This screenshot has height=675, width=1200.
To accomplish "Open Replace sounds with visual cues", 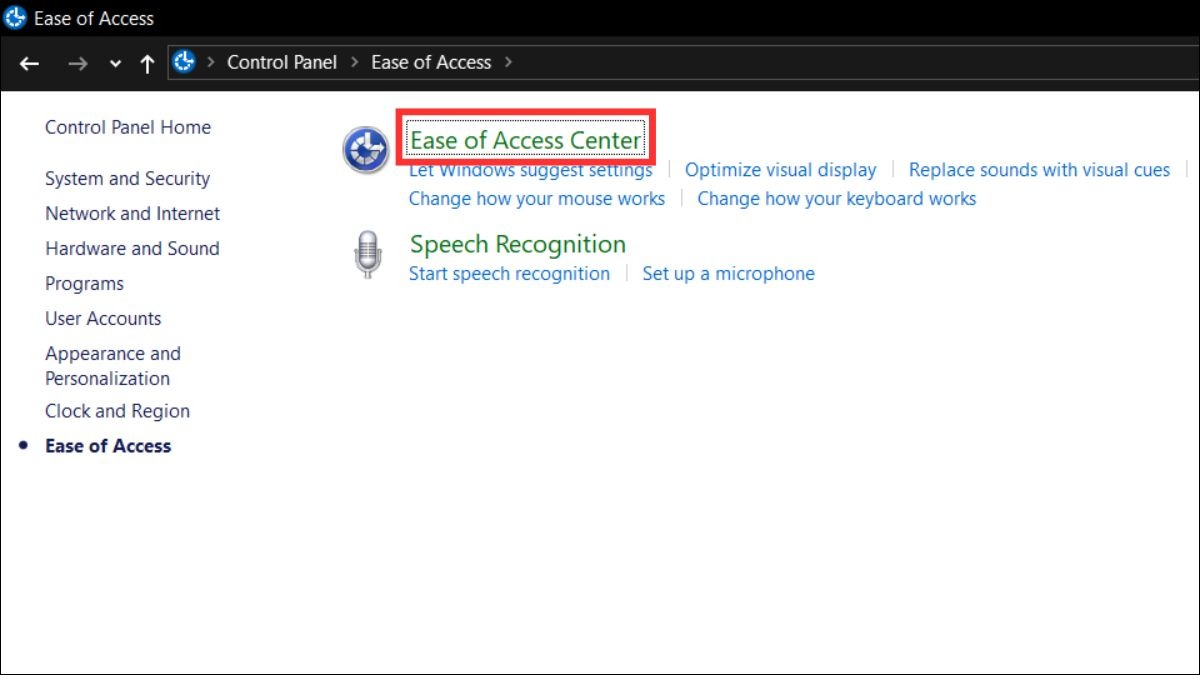I will [1039, 170].
